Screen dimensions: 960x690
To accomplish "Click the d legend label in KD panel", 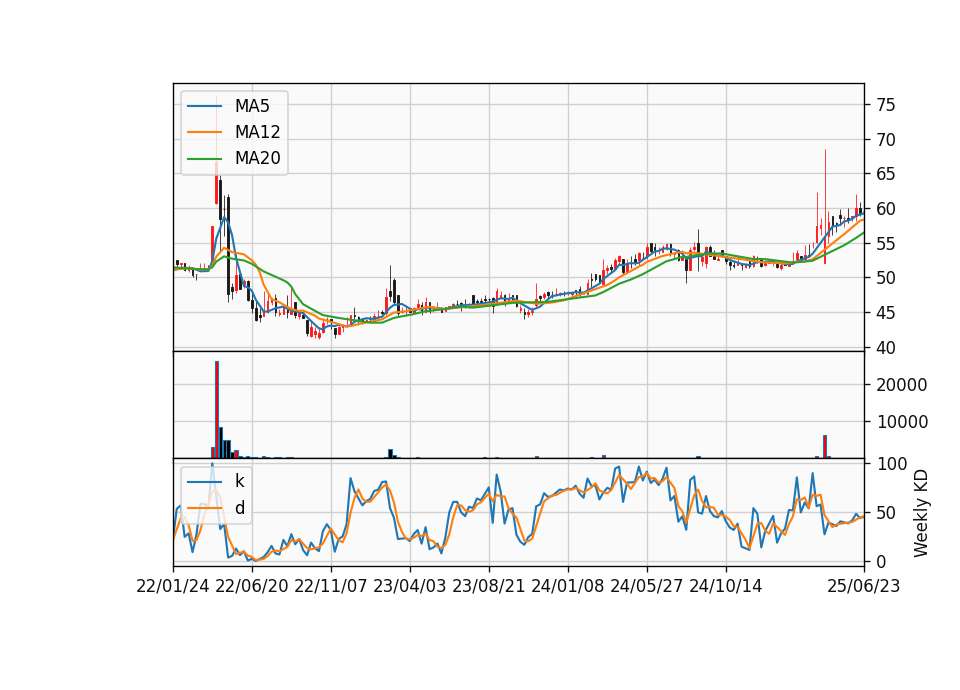I will (x=240, y=508).
